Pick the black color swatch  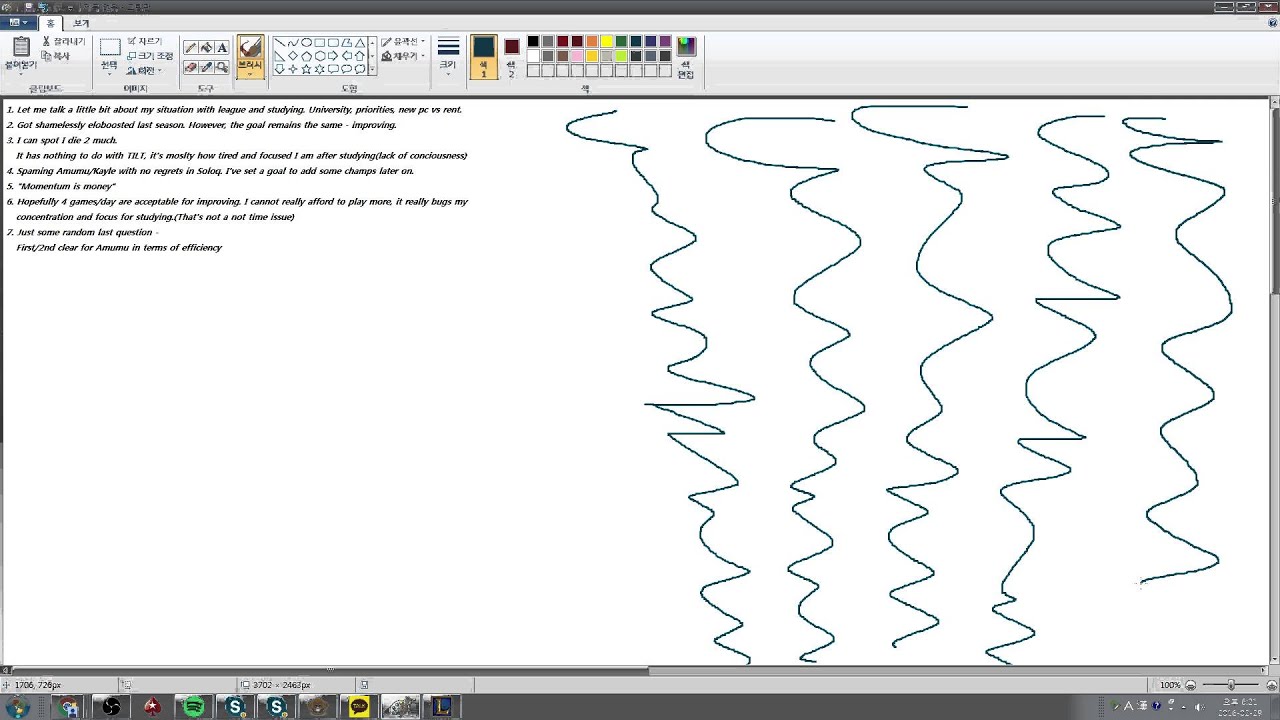(533, 42)
